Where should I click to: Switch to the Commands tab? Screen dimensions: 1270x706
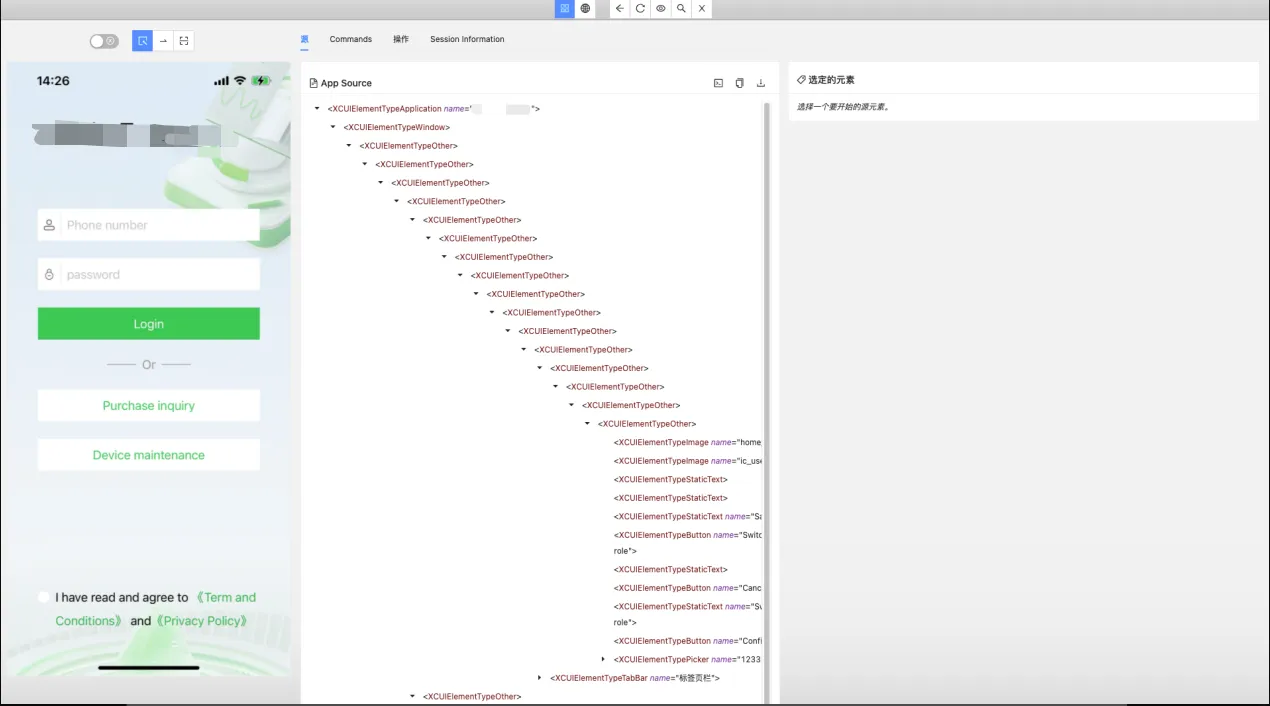coord(350,39)
